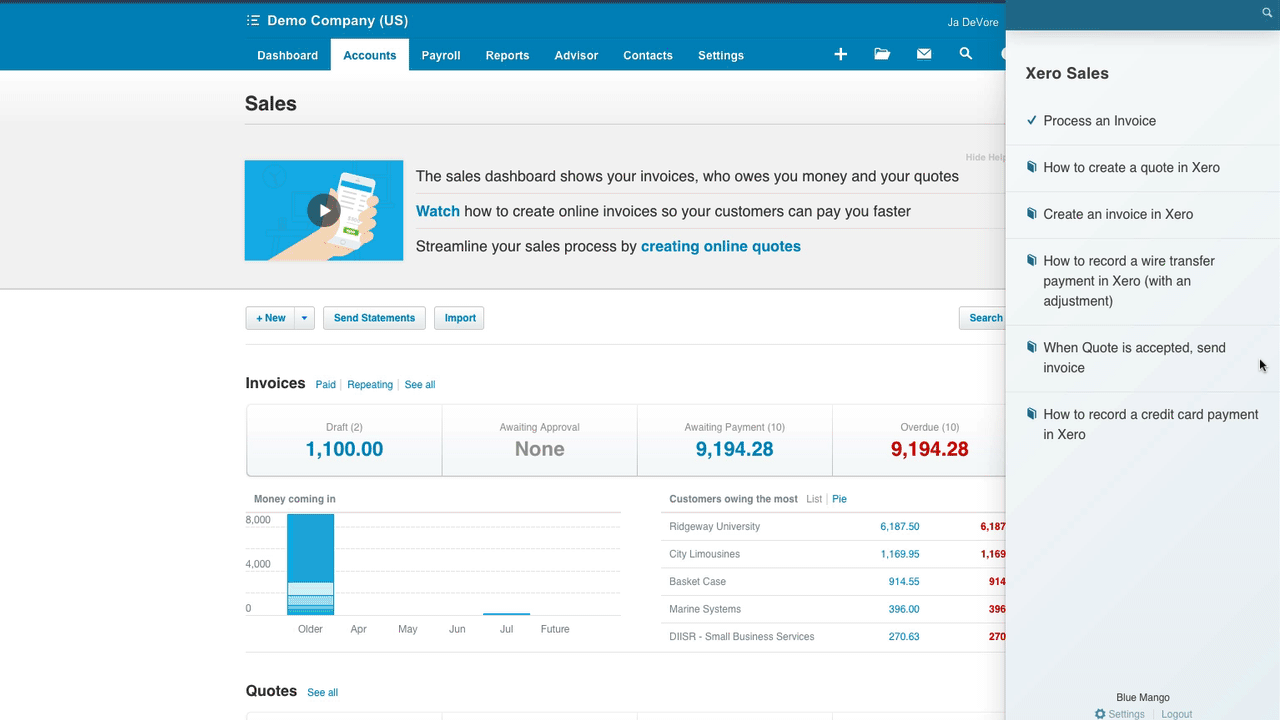Click the Send Statements button
1280x720 pixels.
coord(374,317)
